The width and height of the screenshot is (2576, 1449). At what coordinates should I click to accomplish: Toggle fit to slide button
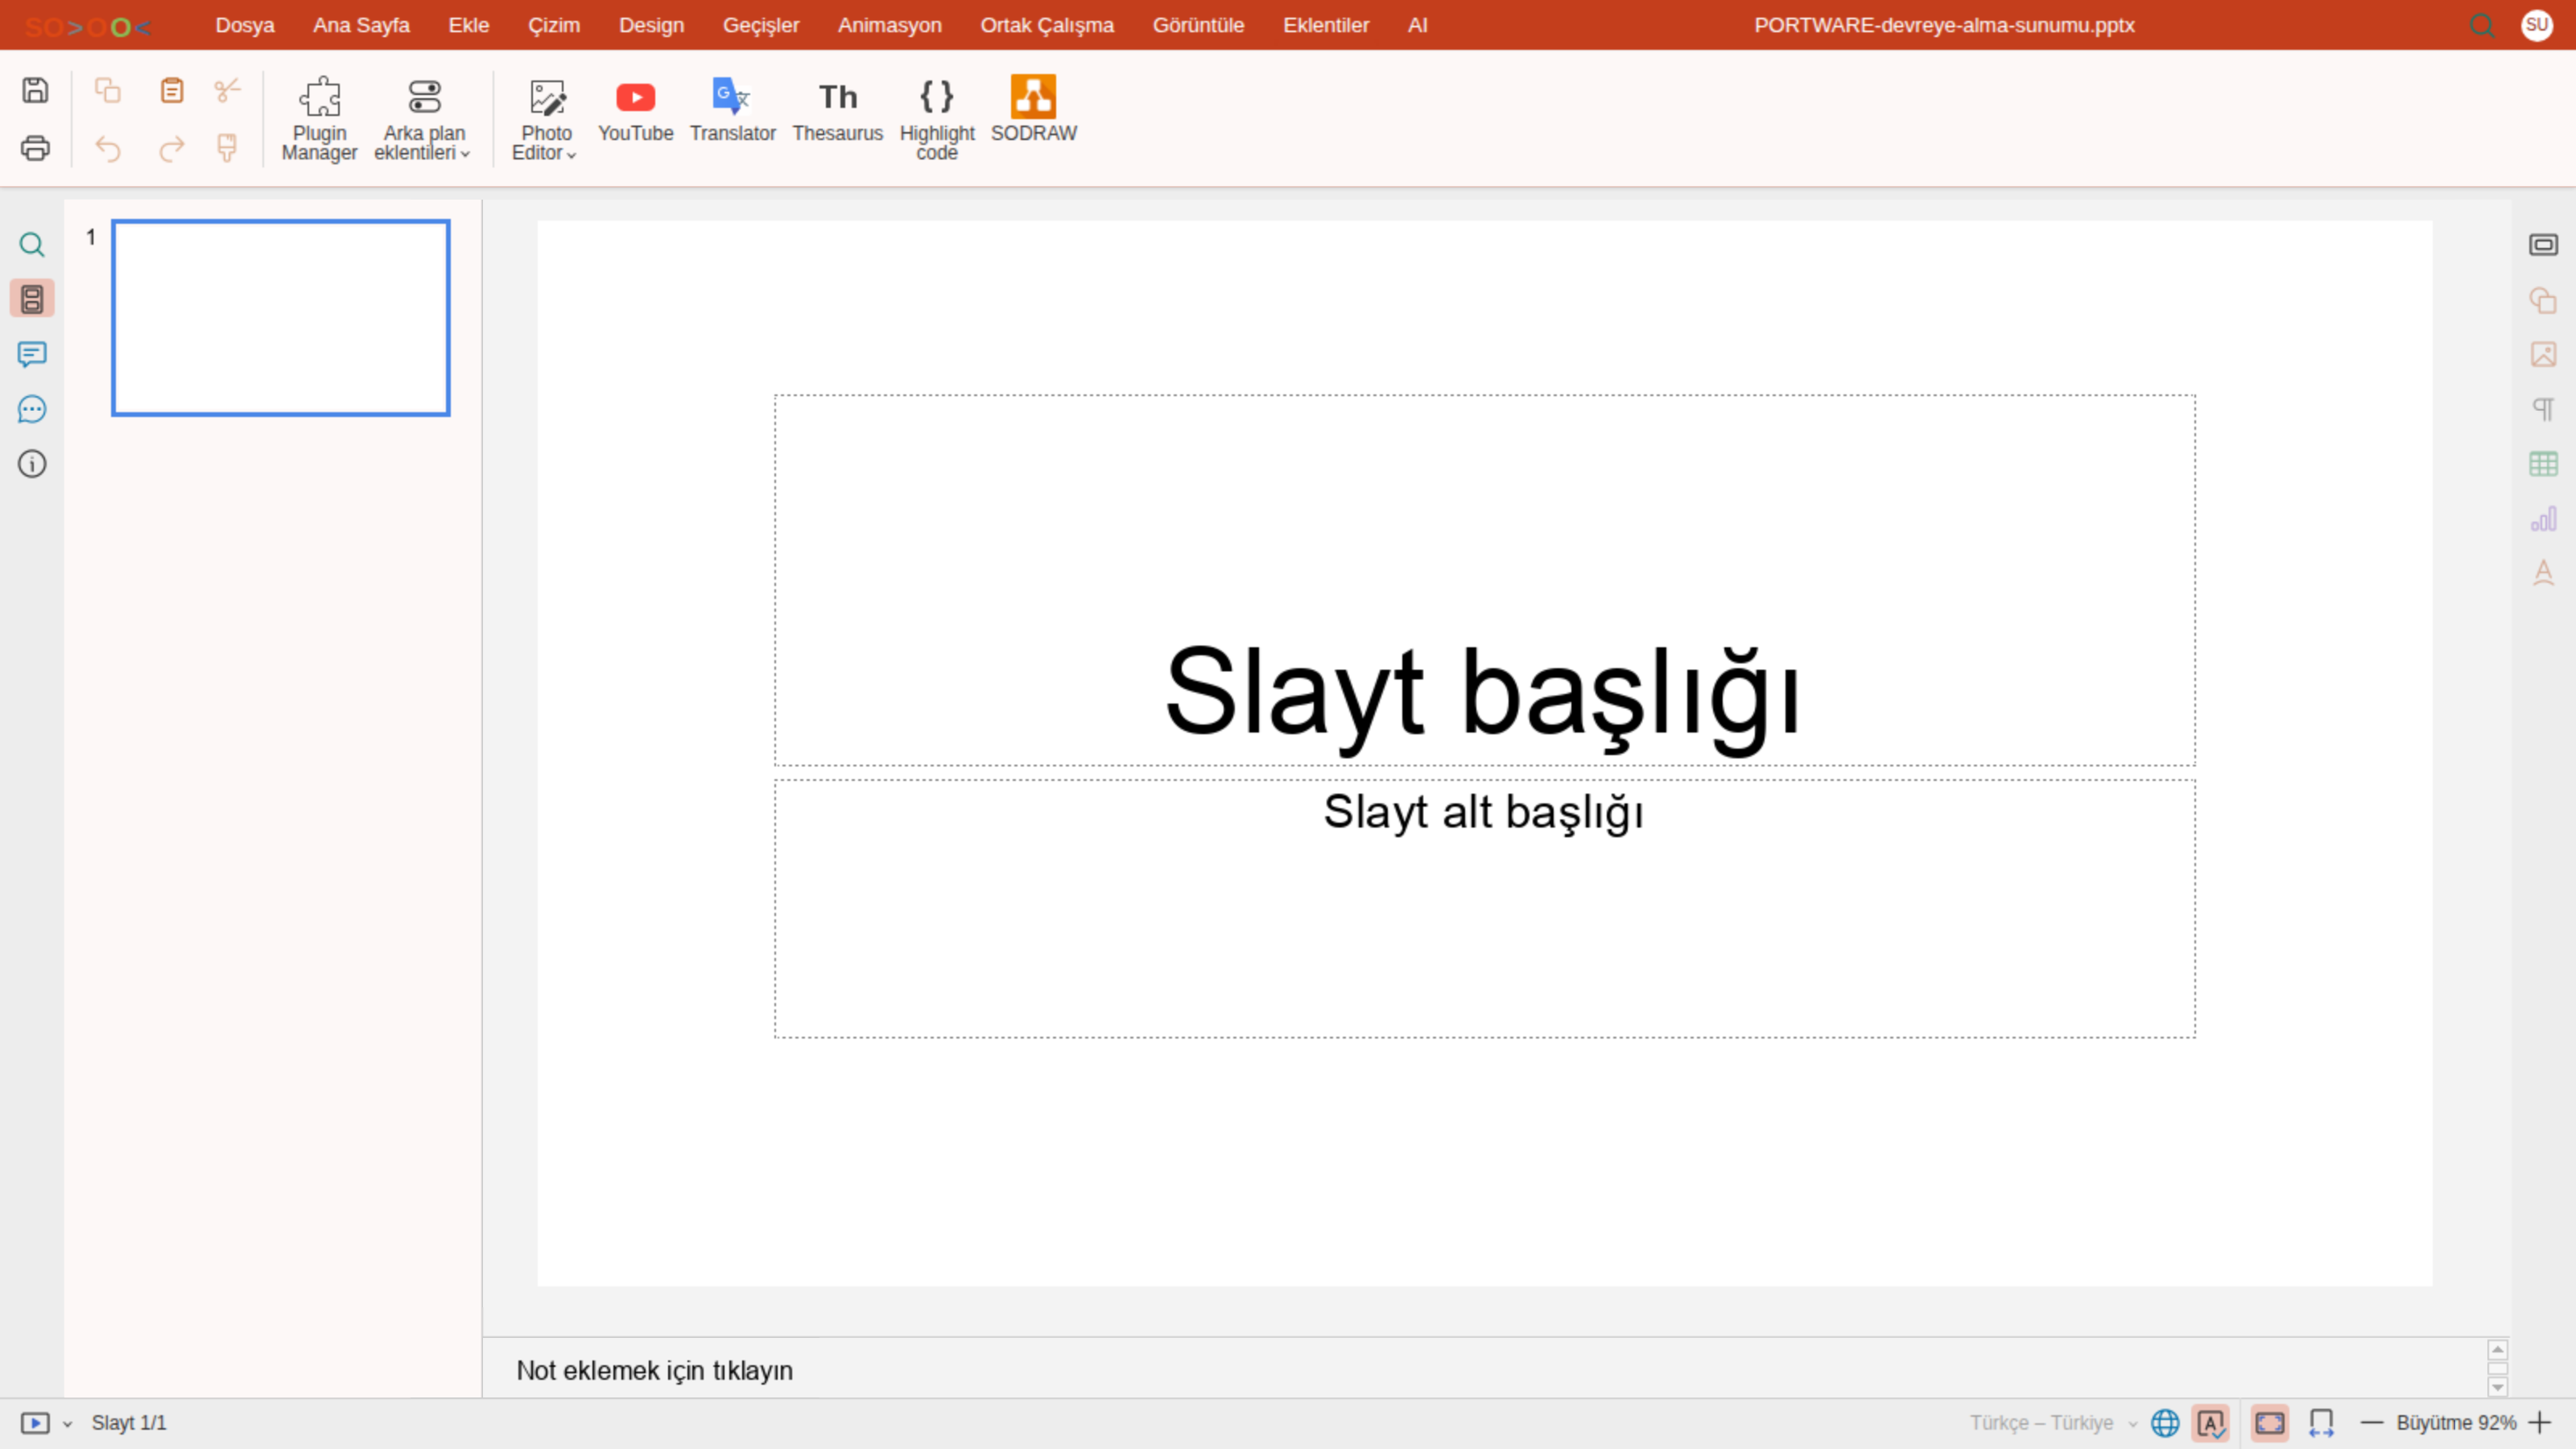coord(2269,1423)
